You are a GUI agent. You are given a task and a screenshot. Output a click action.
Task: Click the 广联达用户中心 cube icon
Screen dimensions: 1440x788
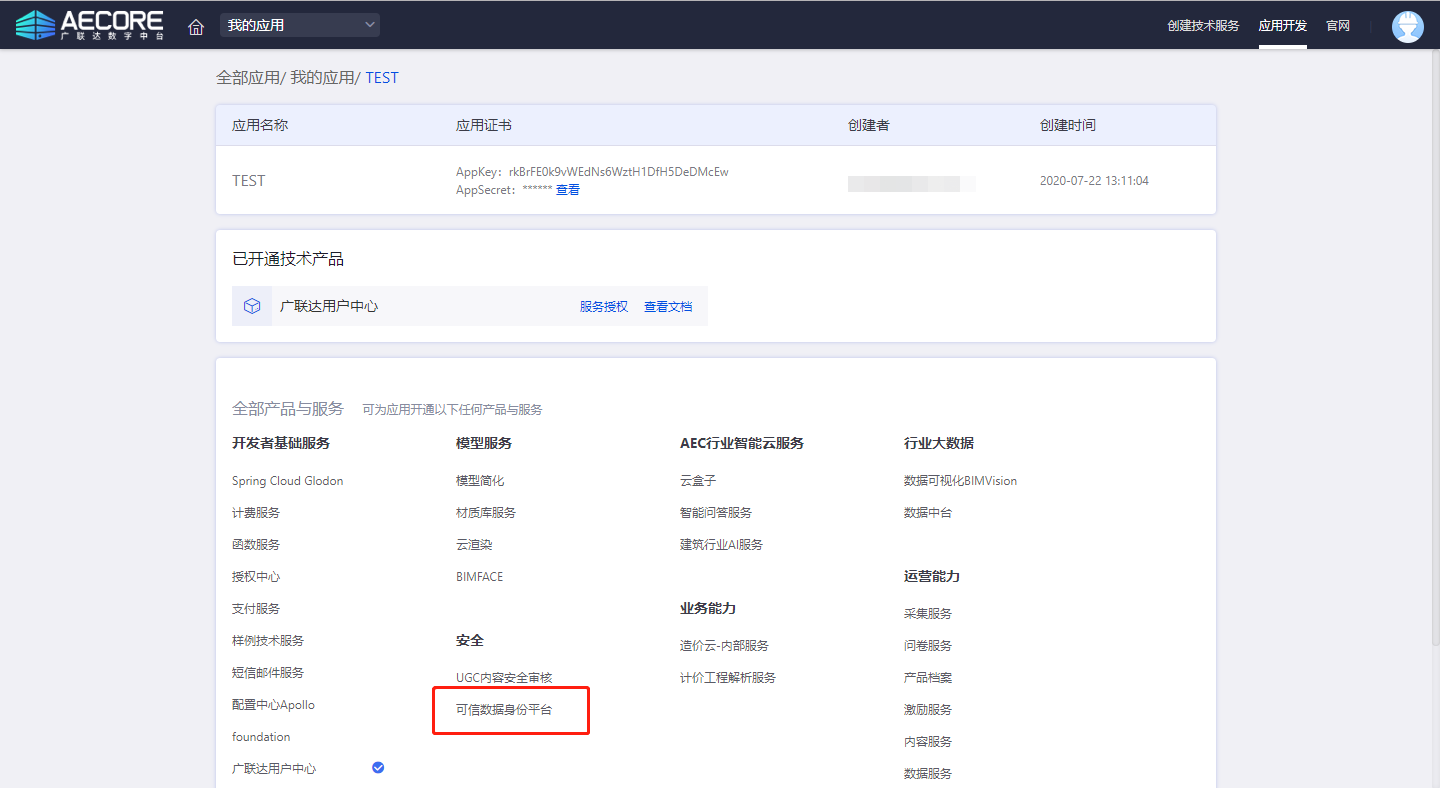tap(252, 306)
